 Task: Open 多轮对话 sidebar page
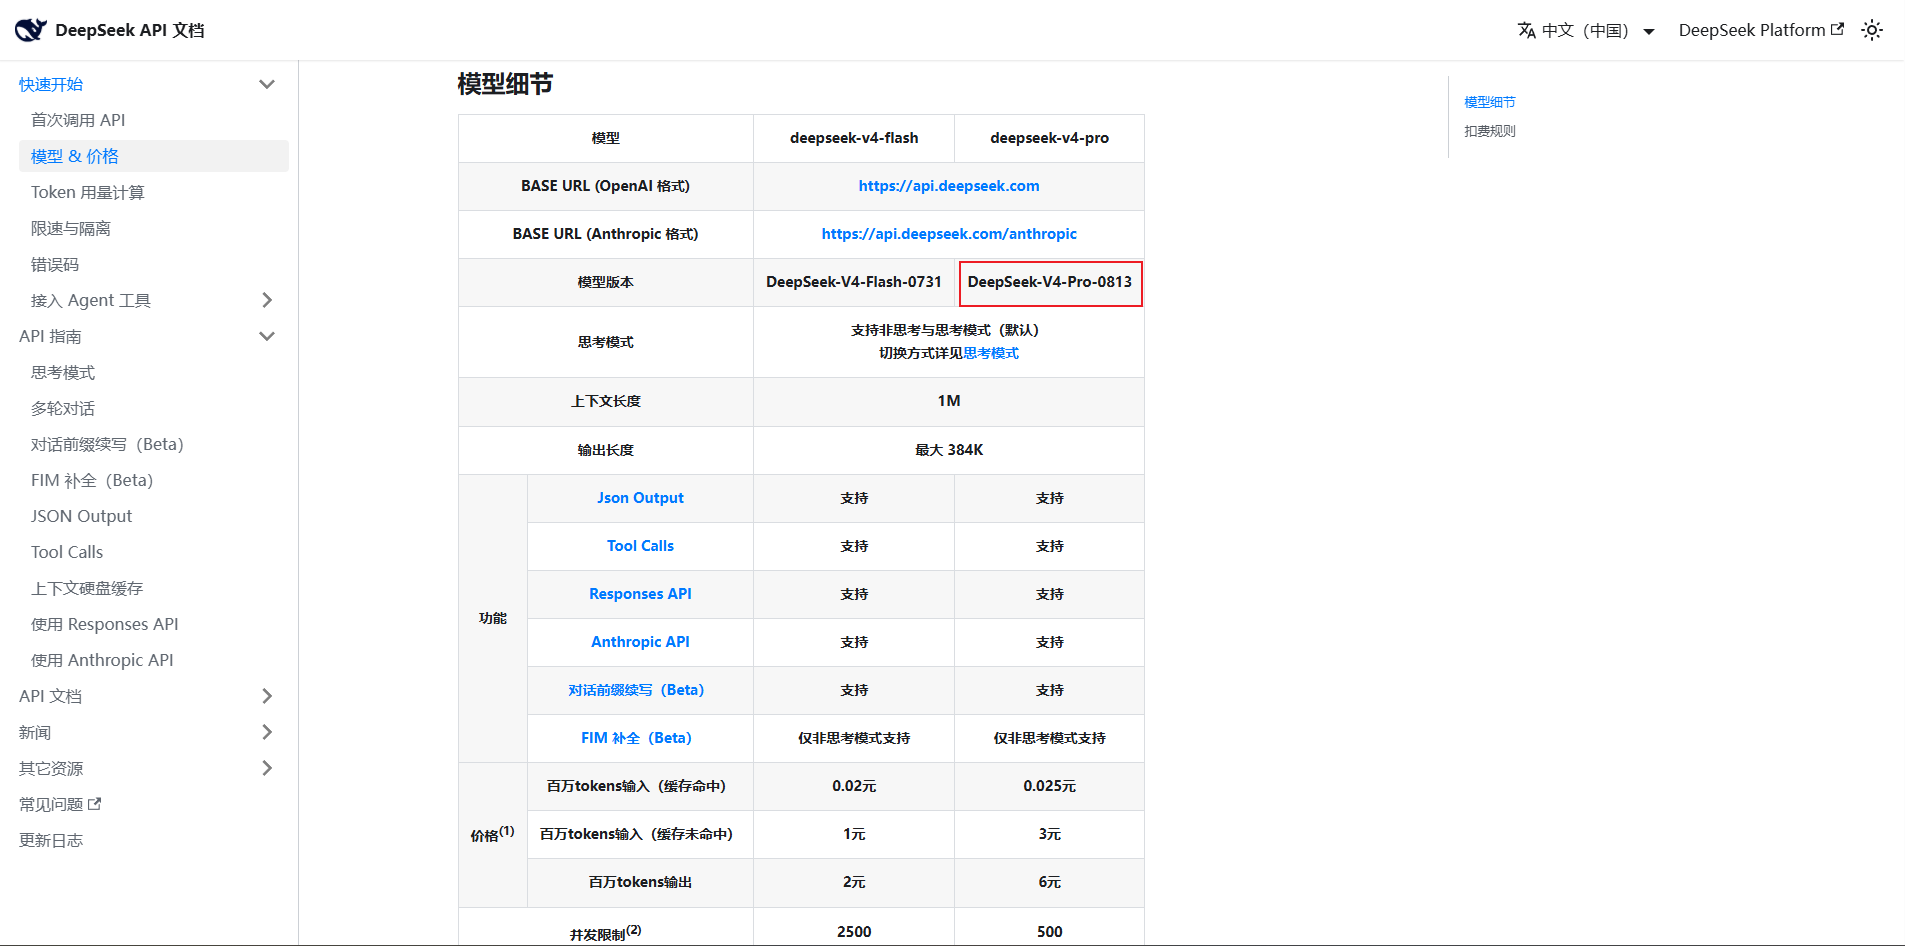coord(63,408)
